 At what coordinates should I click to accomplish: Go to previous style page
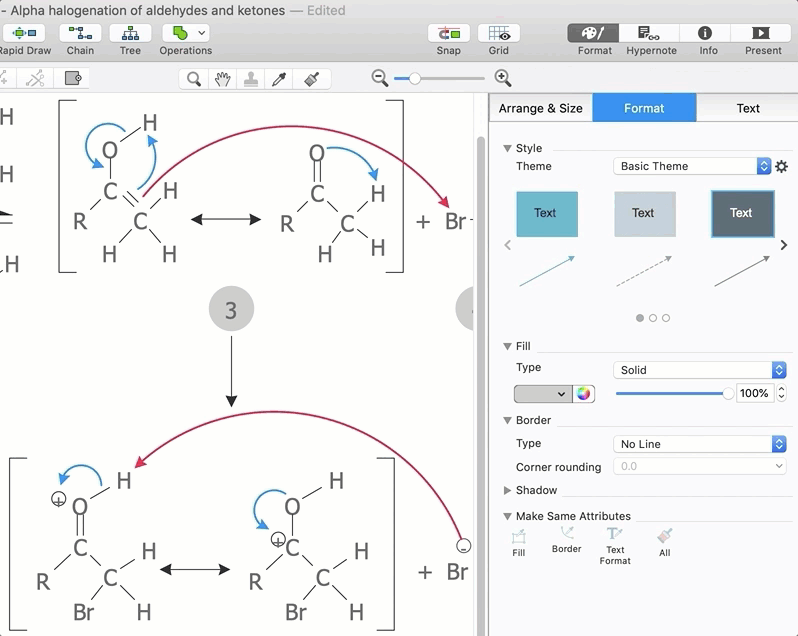tap(507, 245)
